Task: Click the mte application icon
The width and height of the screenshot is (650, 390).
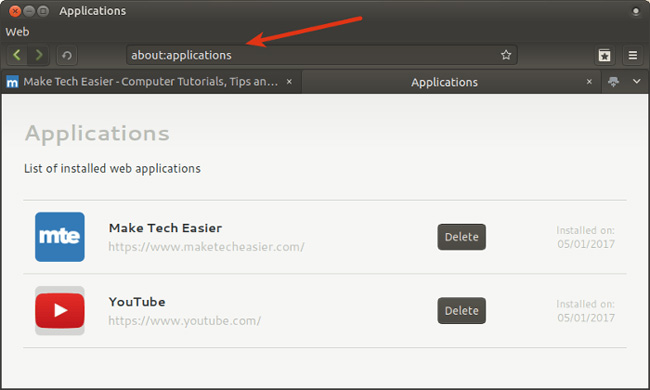Action: 60,237
